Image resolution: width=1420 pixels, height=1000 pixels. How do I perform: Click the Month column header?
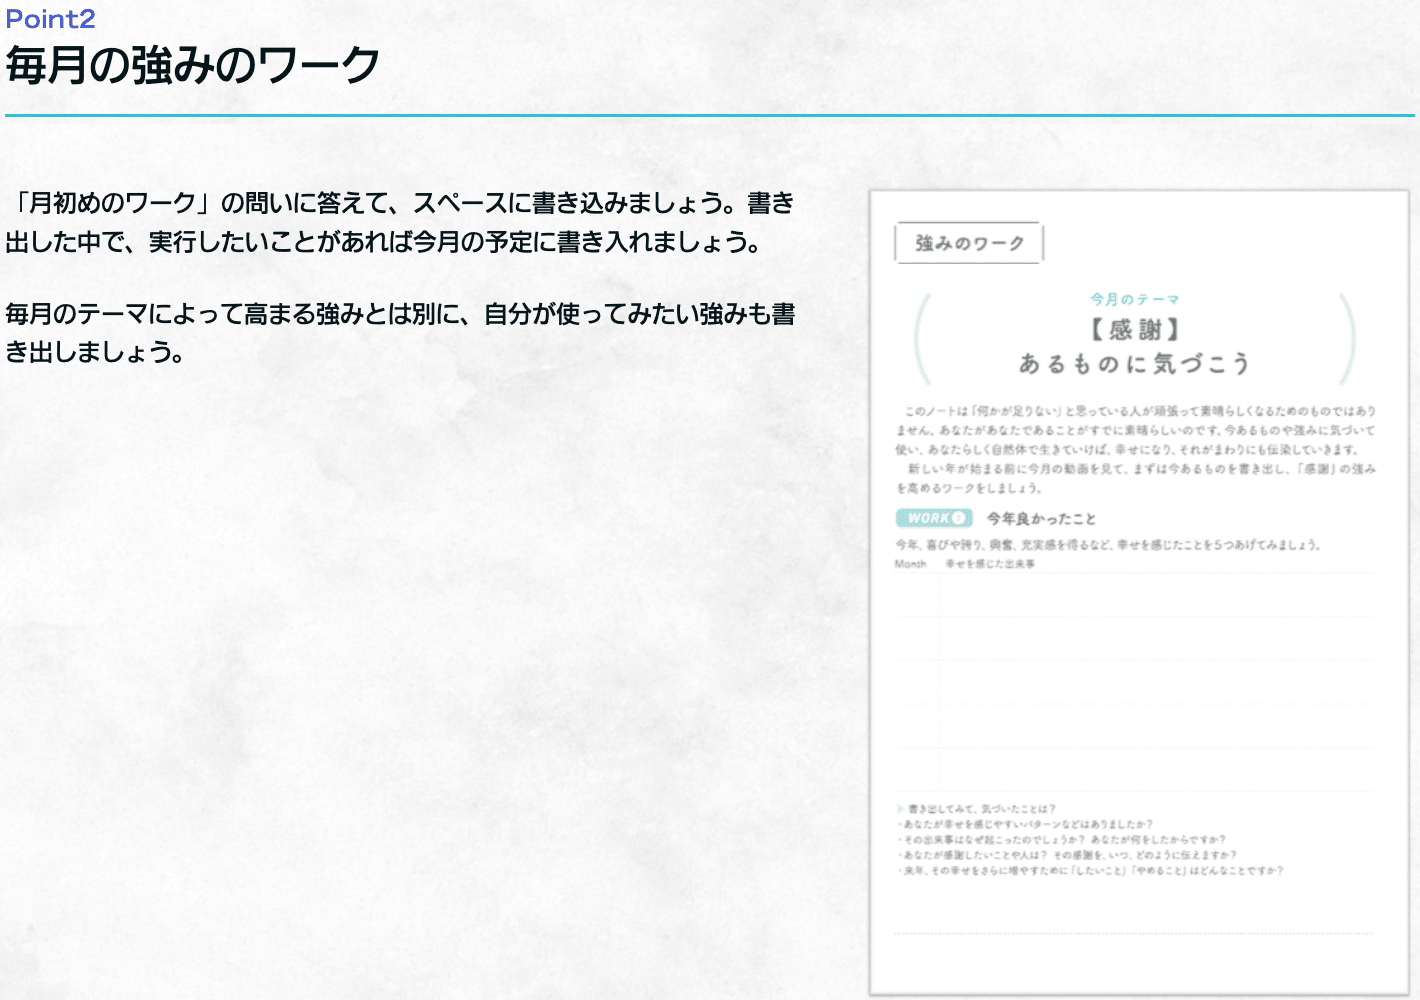point(910,564)
